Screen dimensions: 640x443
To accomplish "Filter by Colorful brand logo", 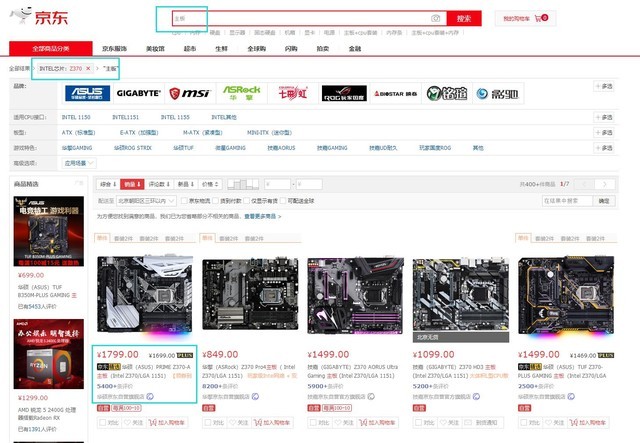I will coord(293,93).
